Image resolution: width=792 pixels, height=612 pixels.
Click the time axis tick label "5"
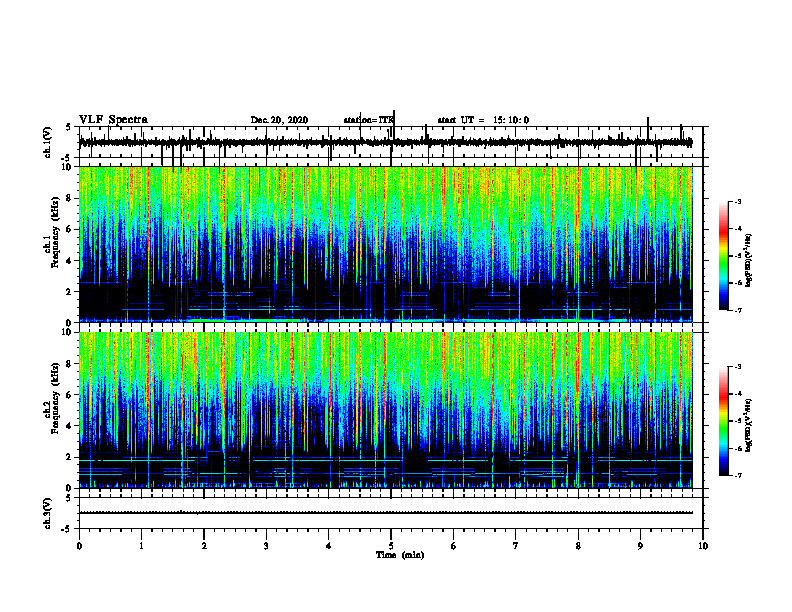click(x=391, y=546)
